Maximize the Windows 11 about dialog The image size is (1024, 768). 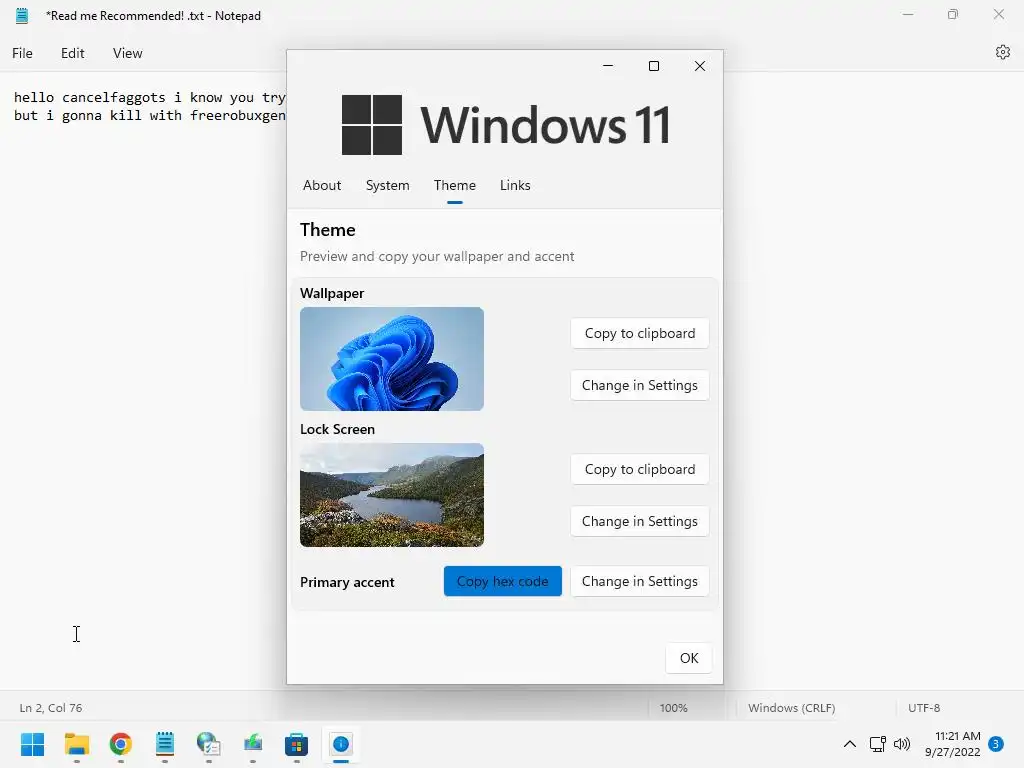pyautogui.click(x=654, y=66)
